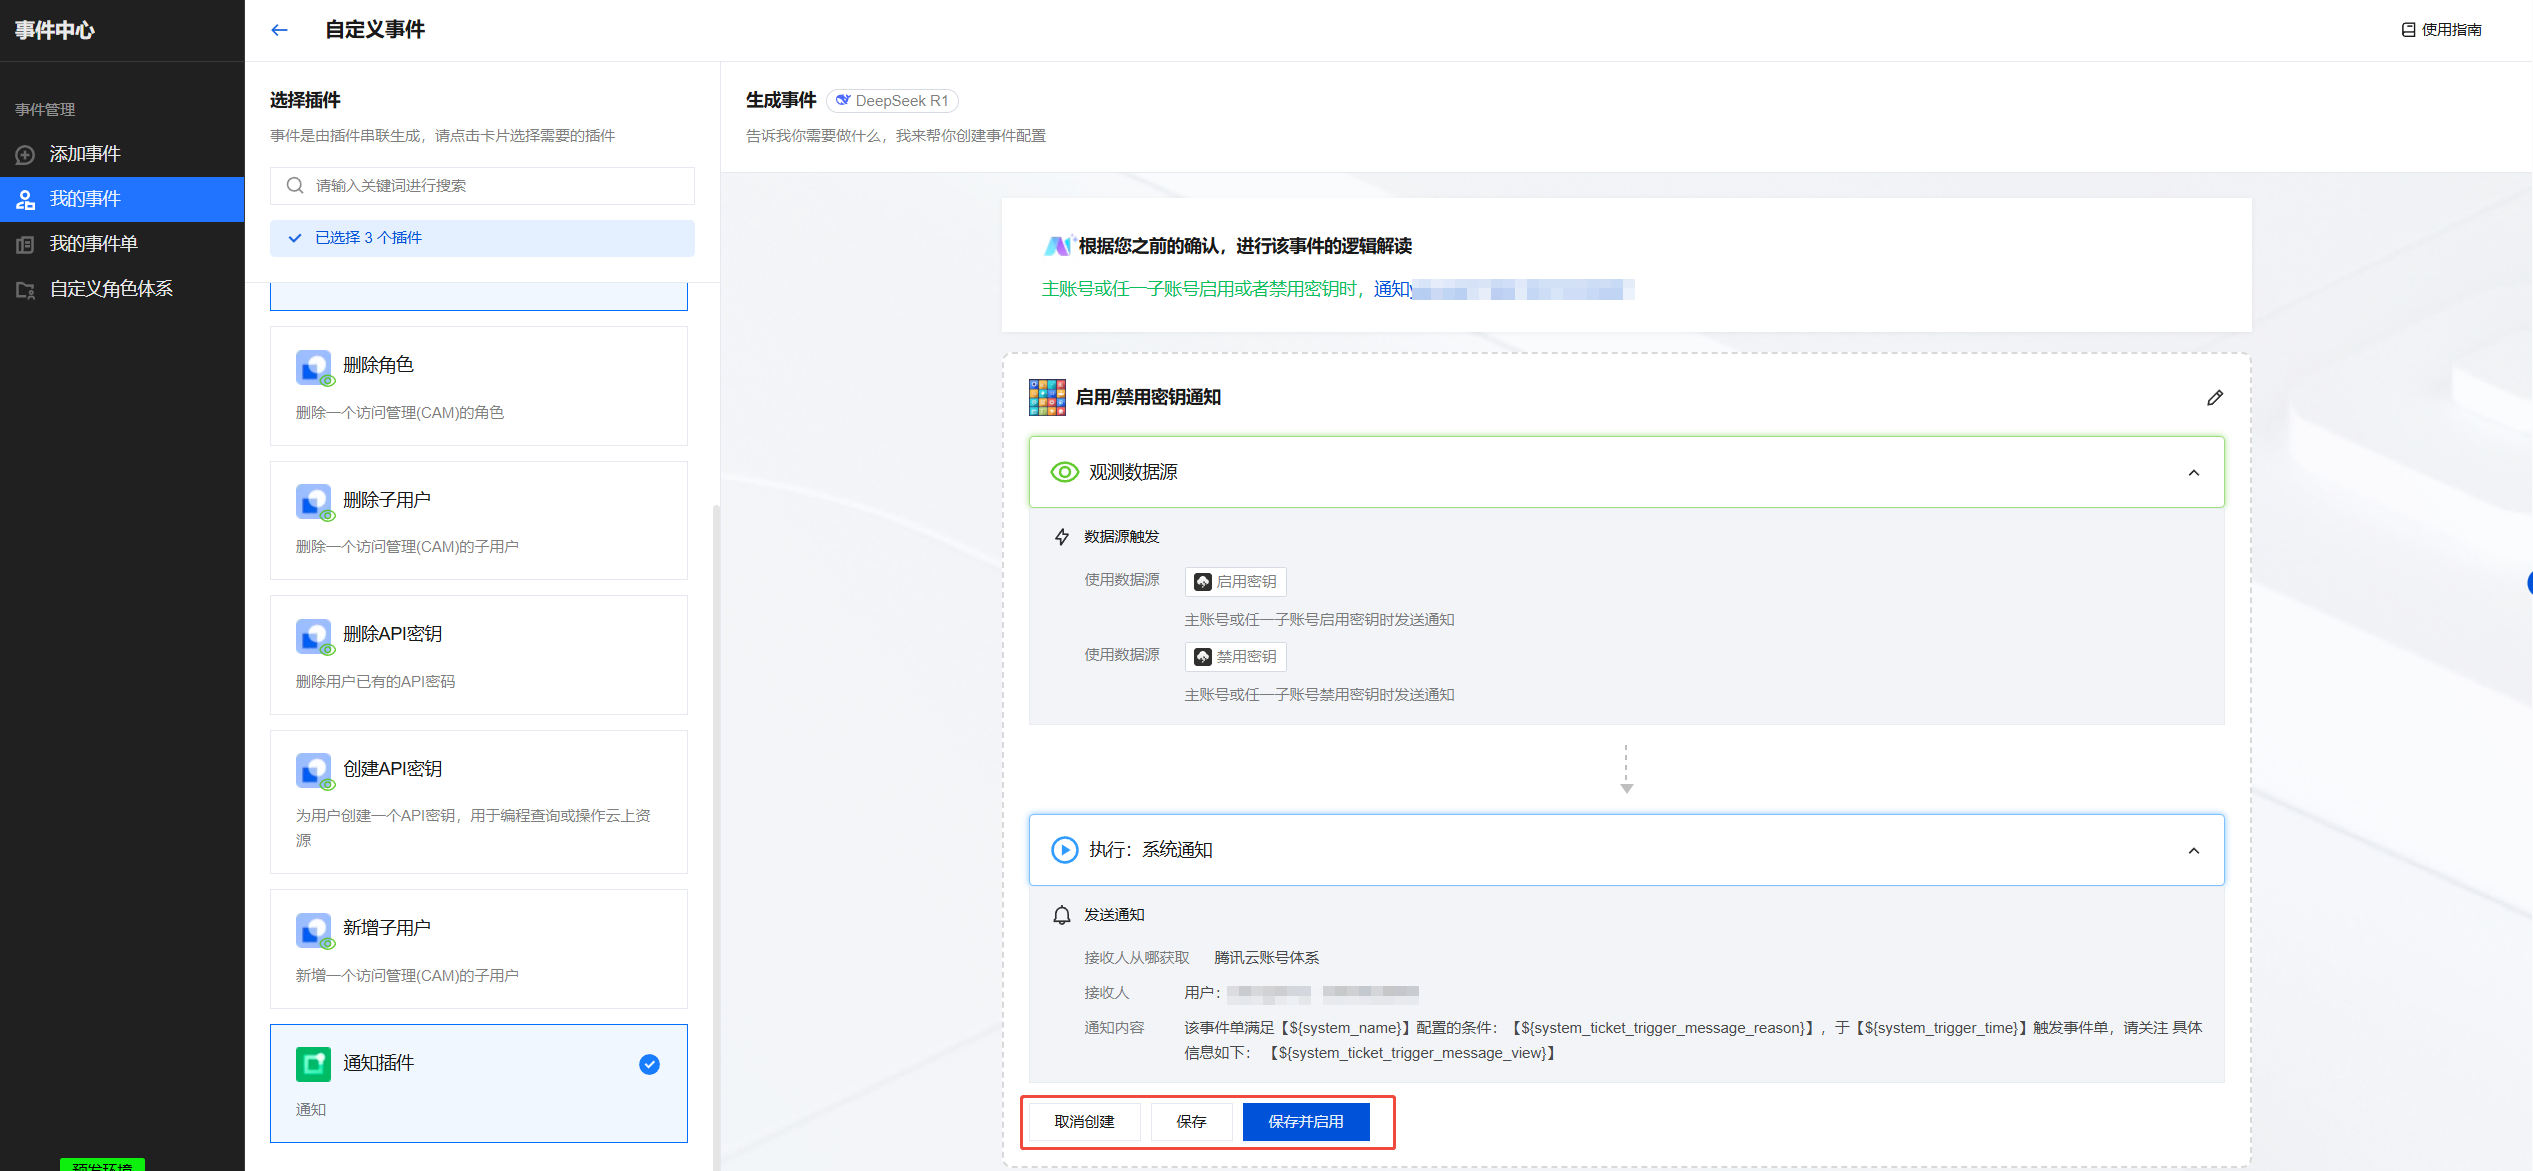The height and width of the screenshot is (1171, 2533).
Task: Click the 删除角色 plugin icon
Action: [313, 367]
